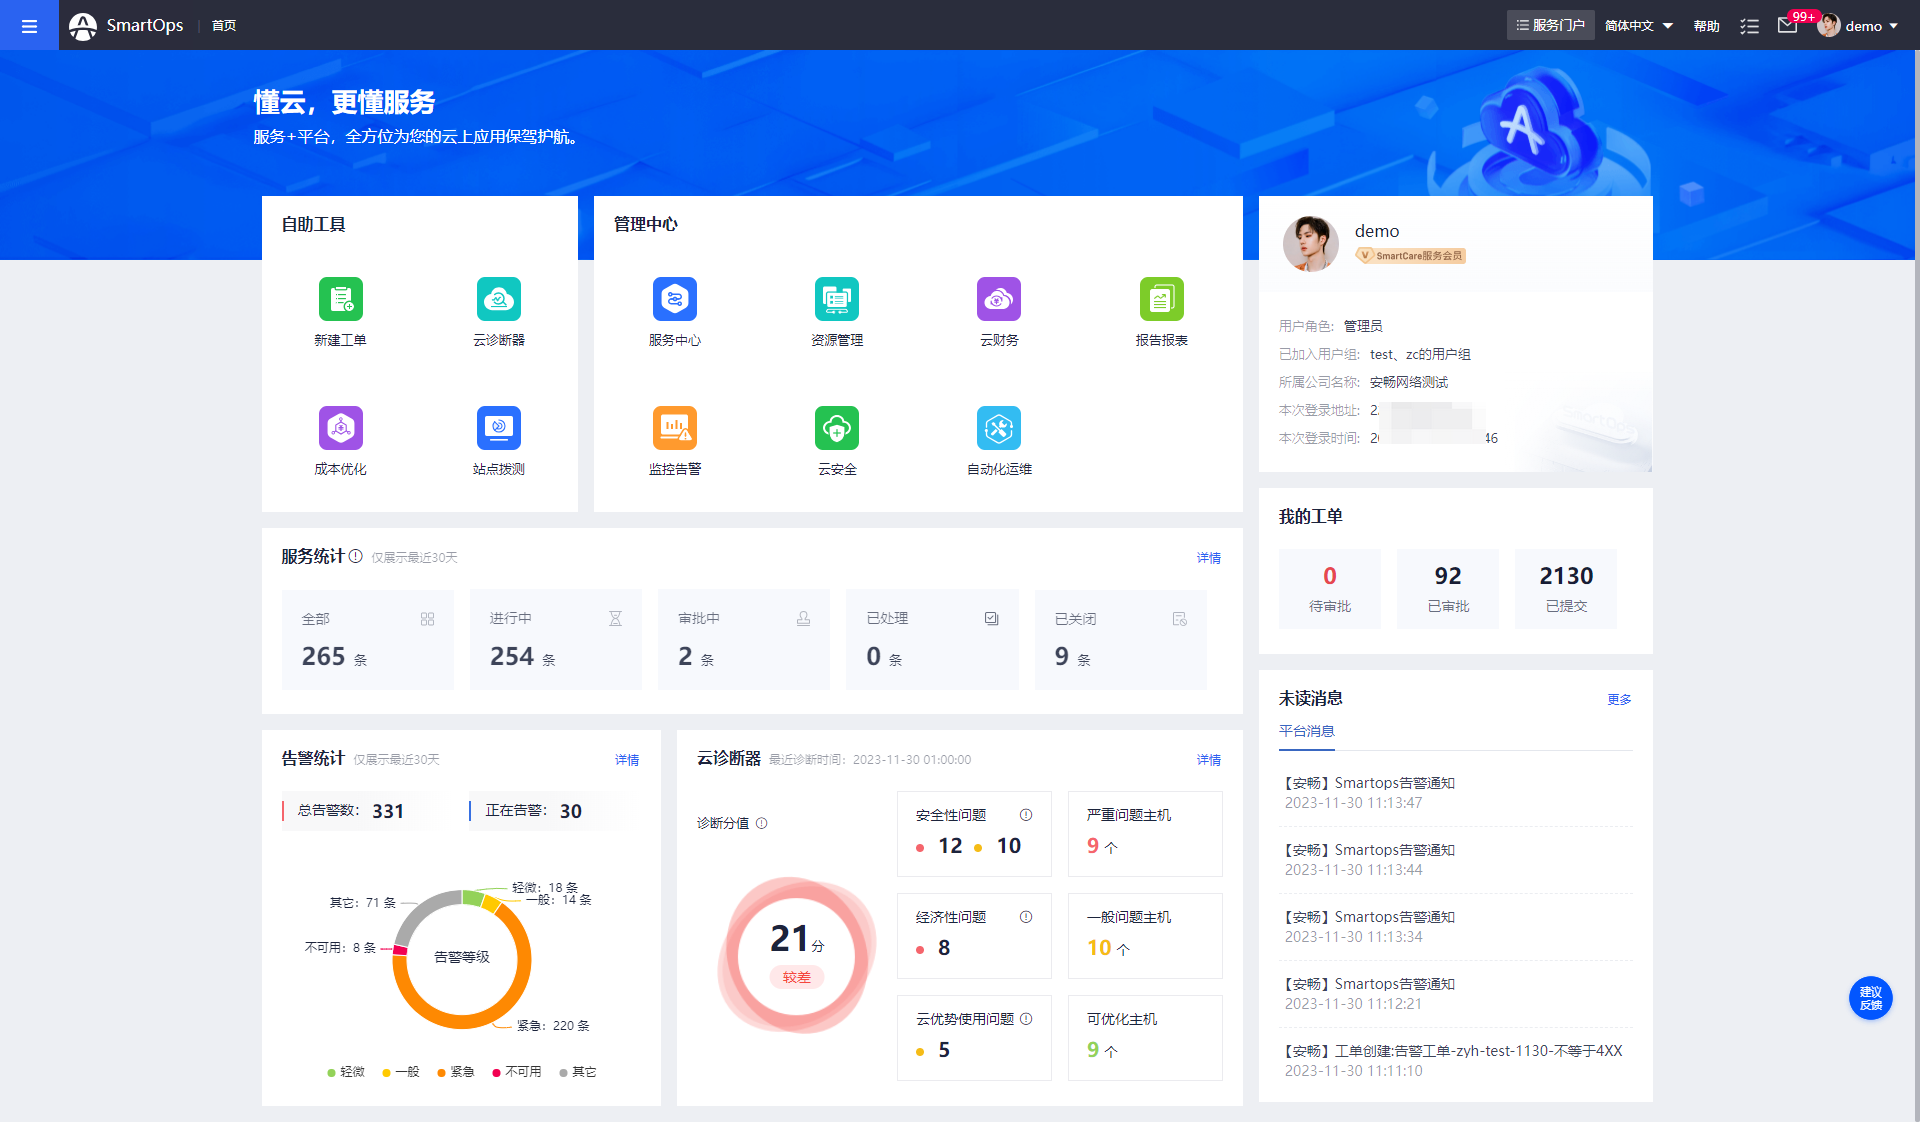Expand the demo user account dropdown
Screen dimensions: 1920x1122
tap(1862, 26)
